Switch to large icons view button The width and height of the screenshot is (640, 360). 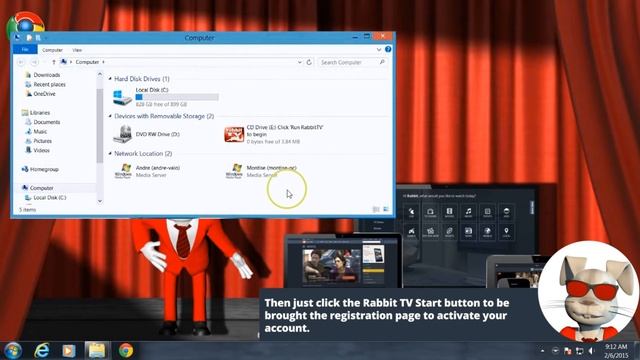[x=386, y=209]
